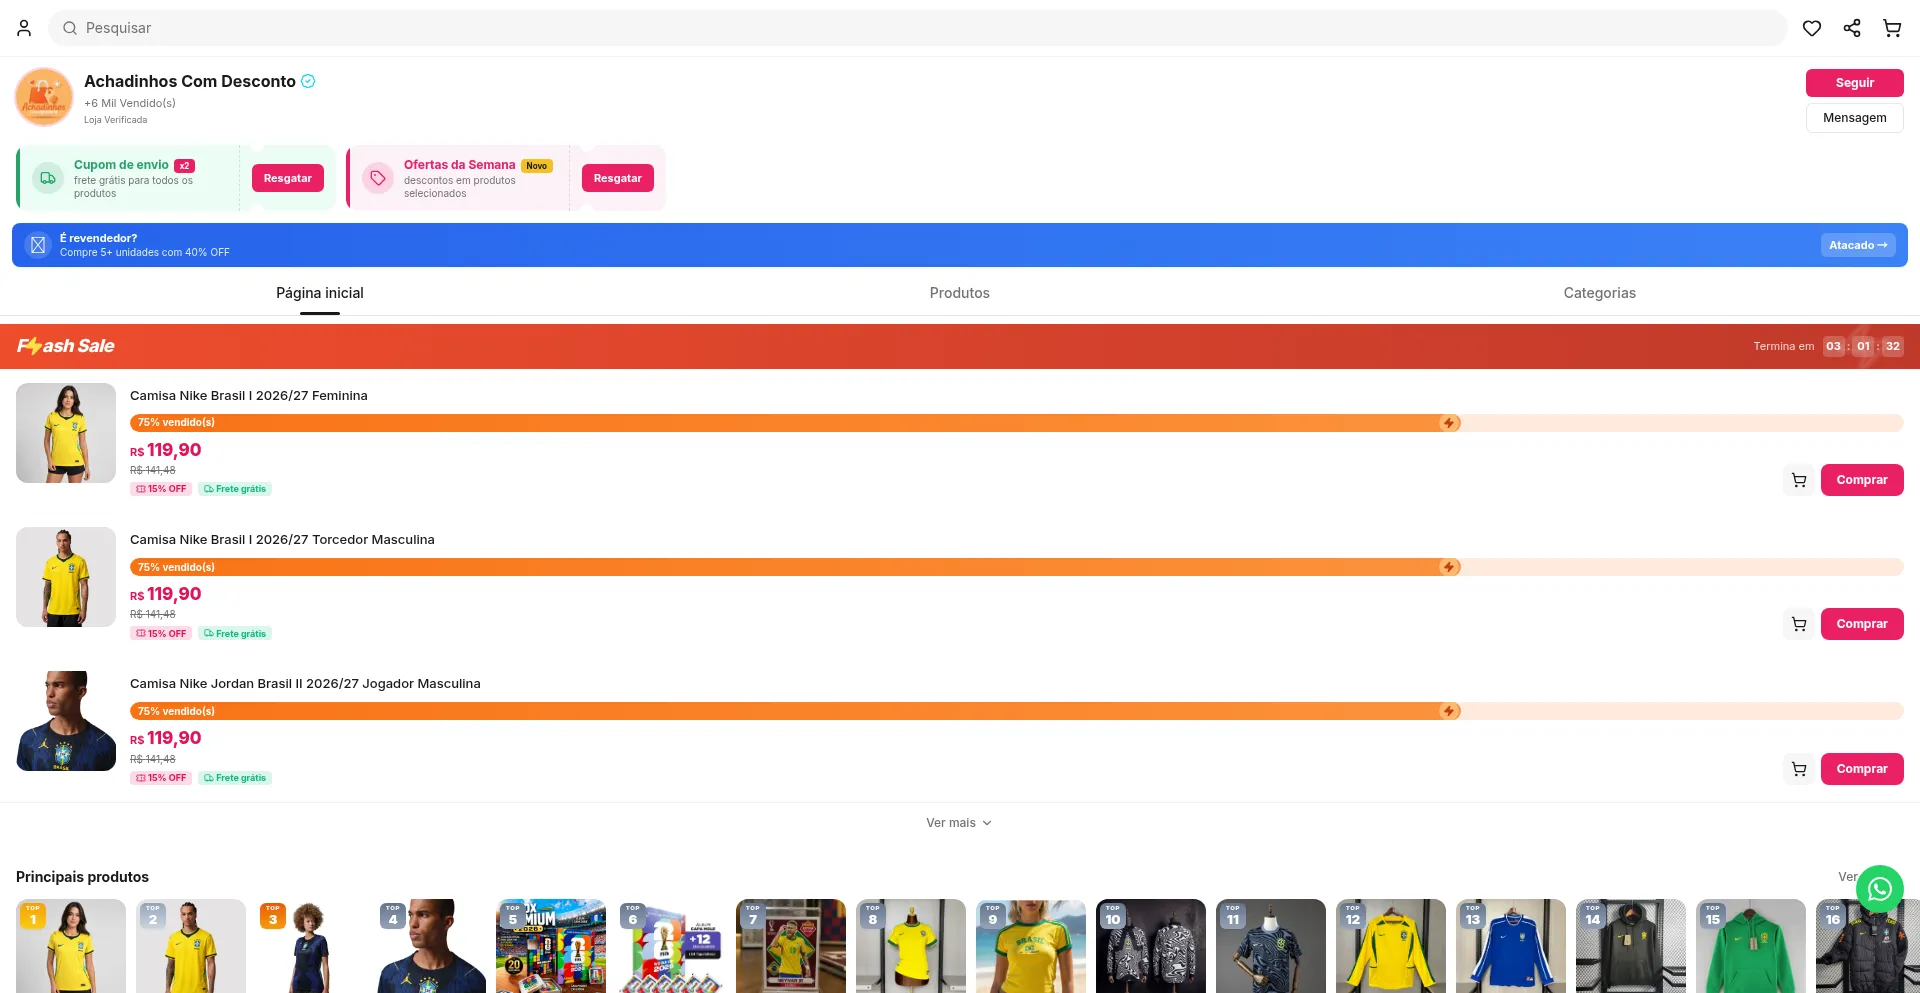
Task: Open WhatsApp chat floating button
Action: [1880, 889]
